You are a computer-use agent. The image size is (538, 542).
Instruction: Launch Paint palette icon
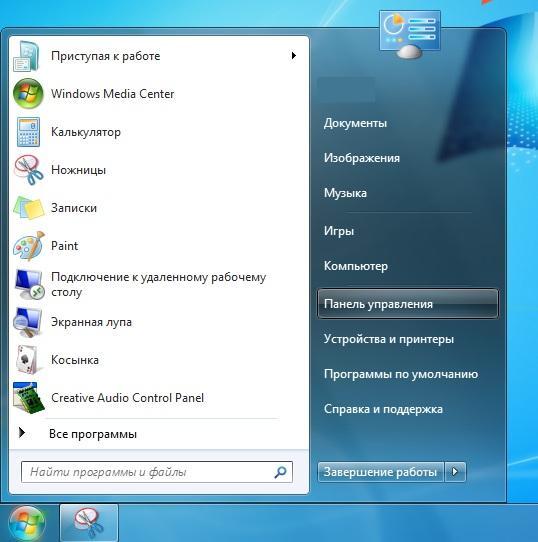tap(29, 246)
